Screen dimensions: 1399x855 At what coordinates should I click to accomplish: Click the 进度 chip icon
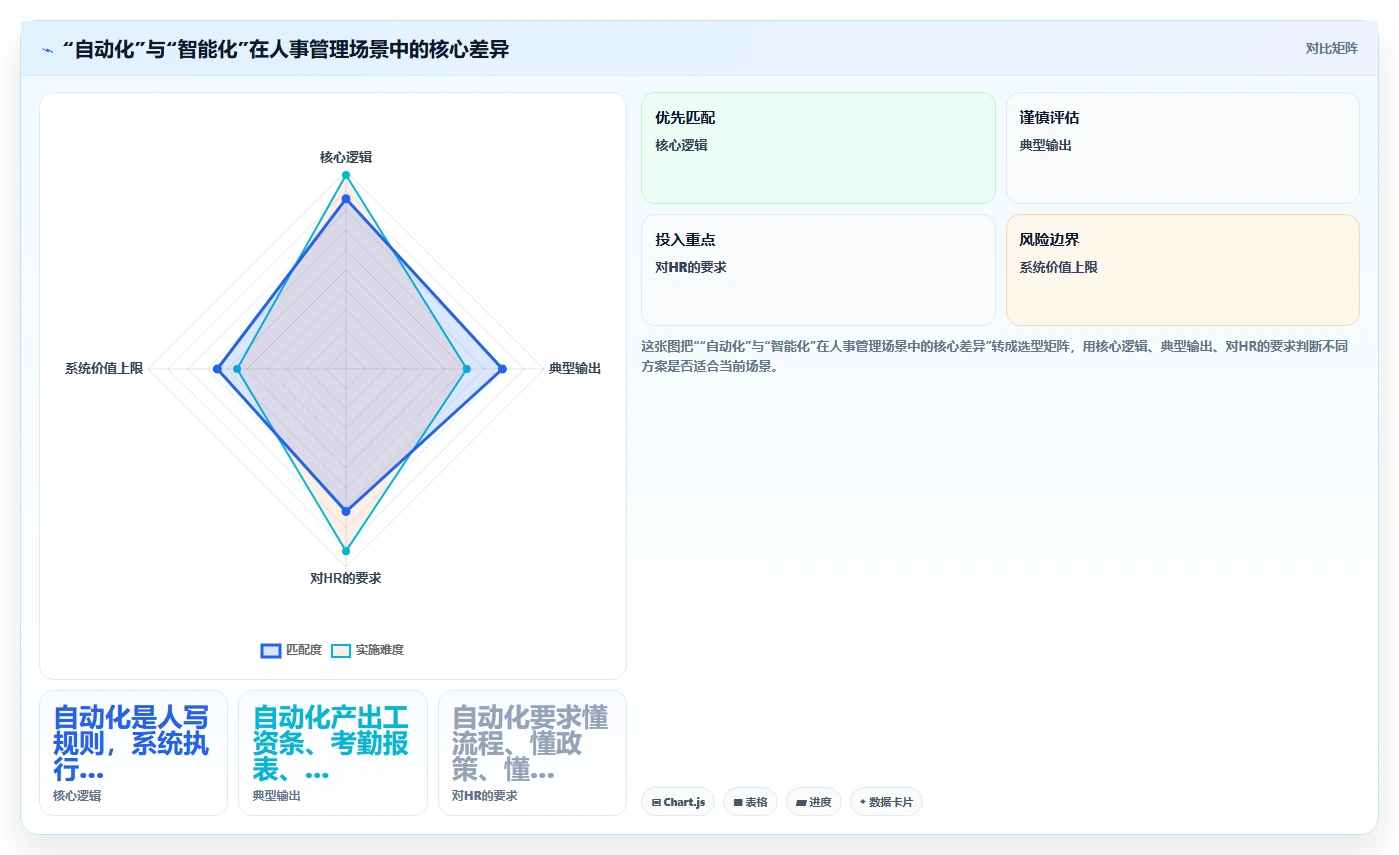[x=801, y=802]
